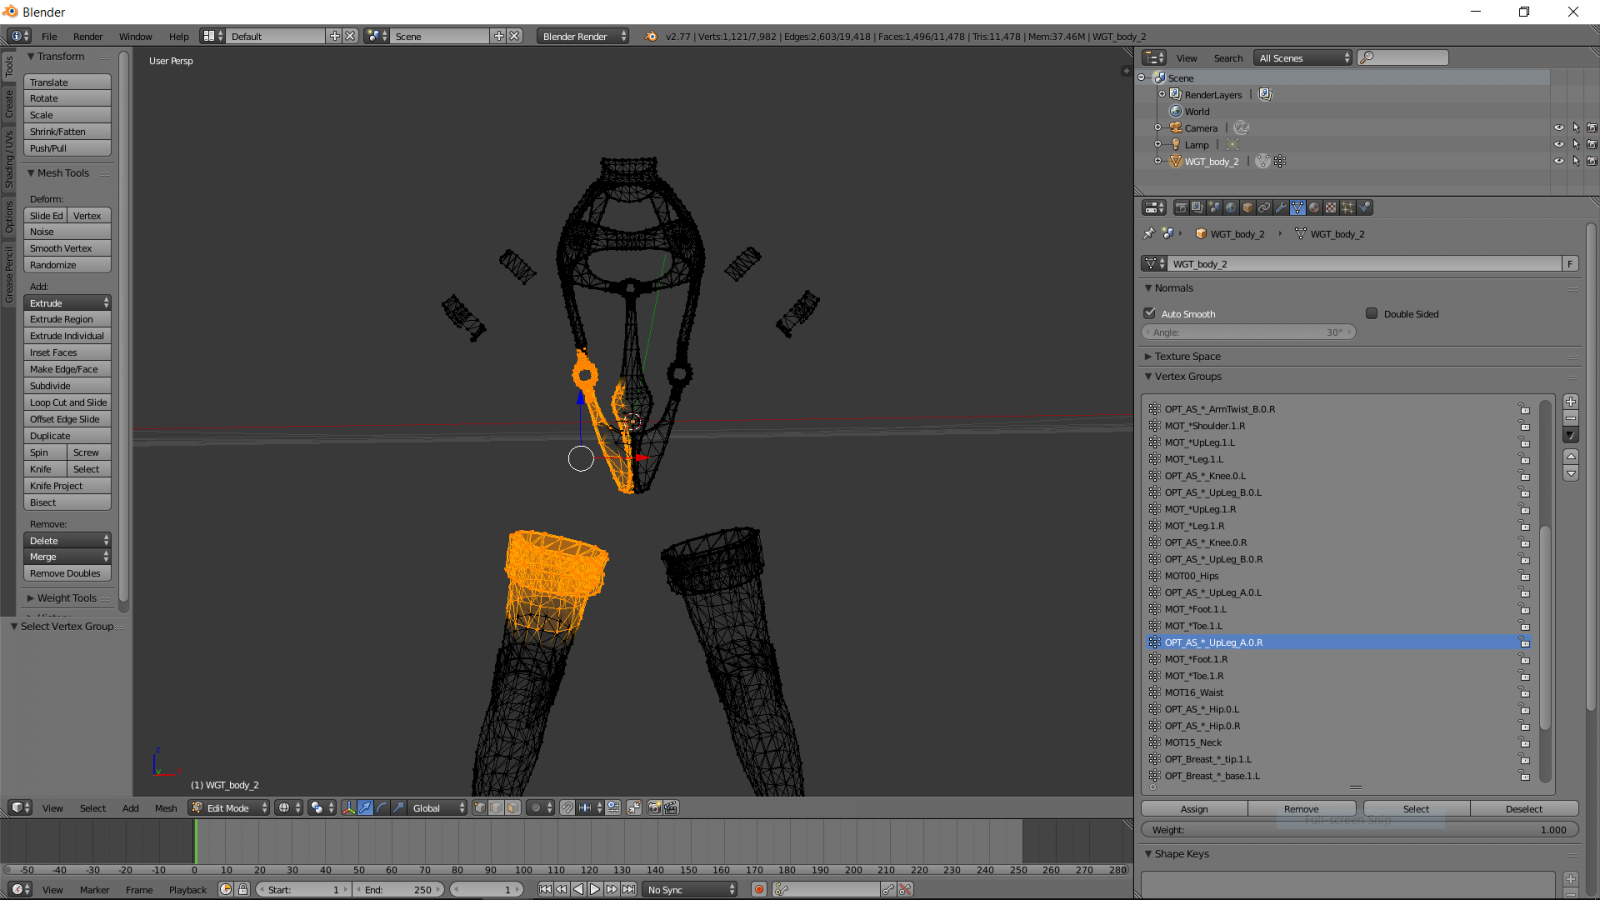1600x900 pixels.
Task: Enable the Double Sided checkbox
Action: 1371,313
